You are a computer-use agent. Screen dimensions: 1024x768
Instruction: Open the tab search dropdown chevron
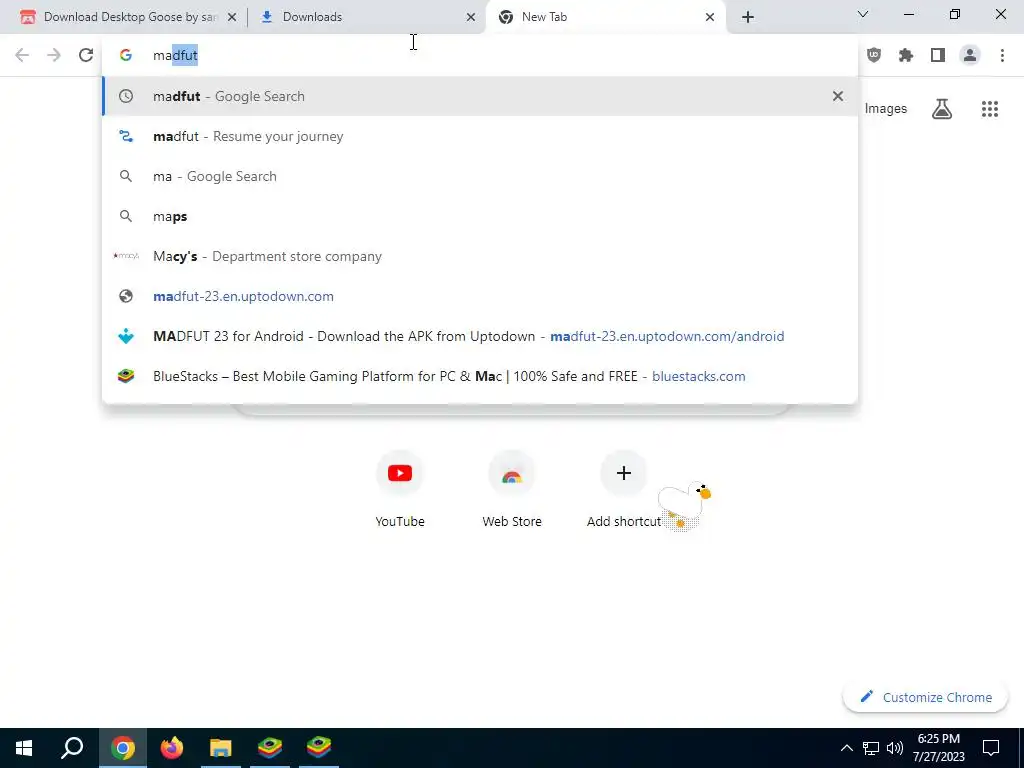click(863, 14)
